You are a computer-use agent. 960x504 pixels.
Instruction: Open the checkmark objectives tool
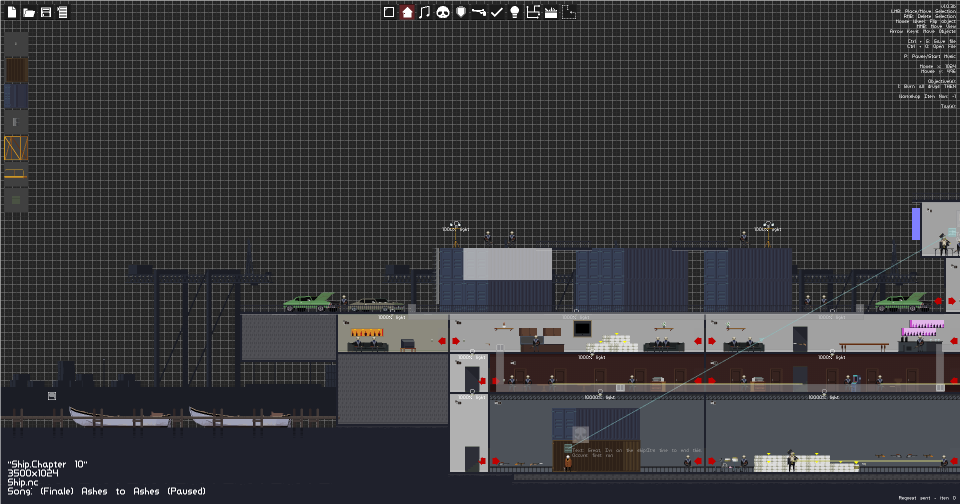497,12
